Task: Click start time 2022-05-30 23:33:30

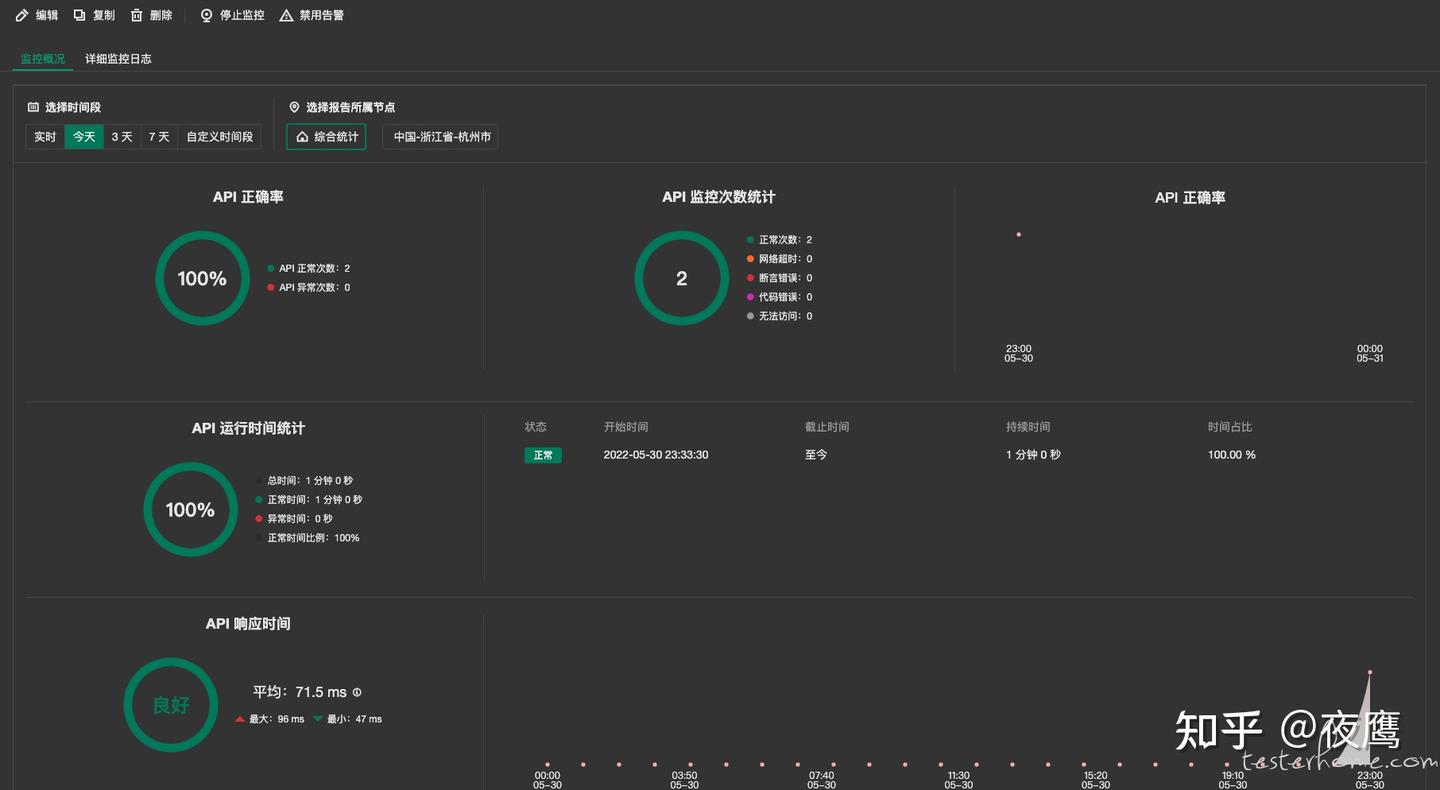Action: click(656, 455)
